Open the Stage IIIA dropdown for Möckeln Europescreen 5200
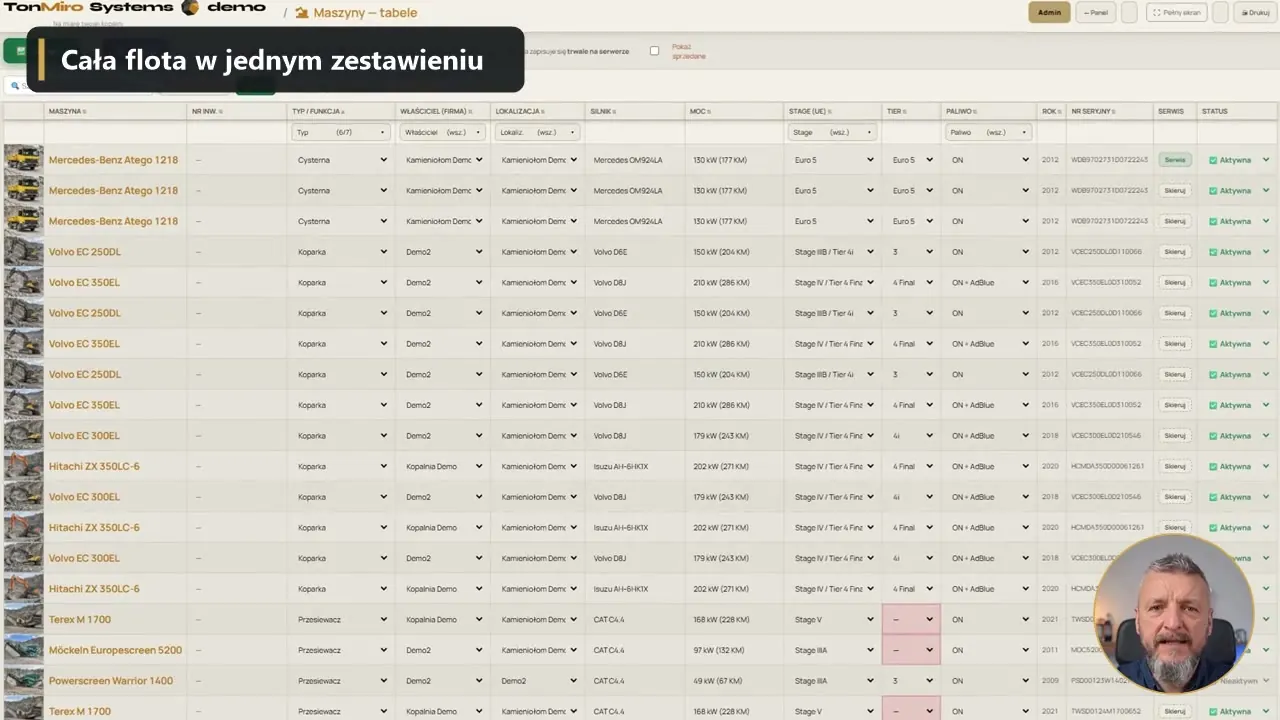The height and width of the screenshot is (720, 1280). 833,650
